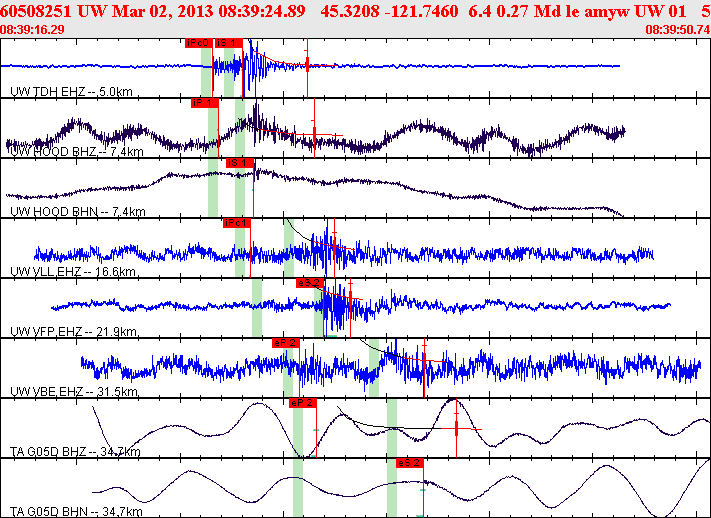Image resolution: width=711 pixels, height=518 pixels.
Task: Select the eS 2 pick on G05D BHN
Action: tap(410, 463)
